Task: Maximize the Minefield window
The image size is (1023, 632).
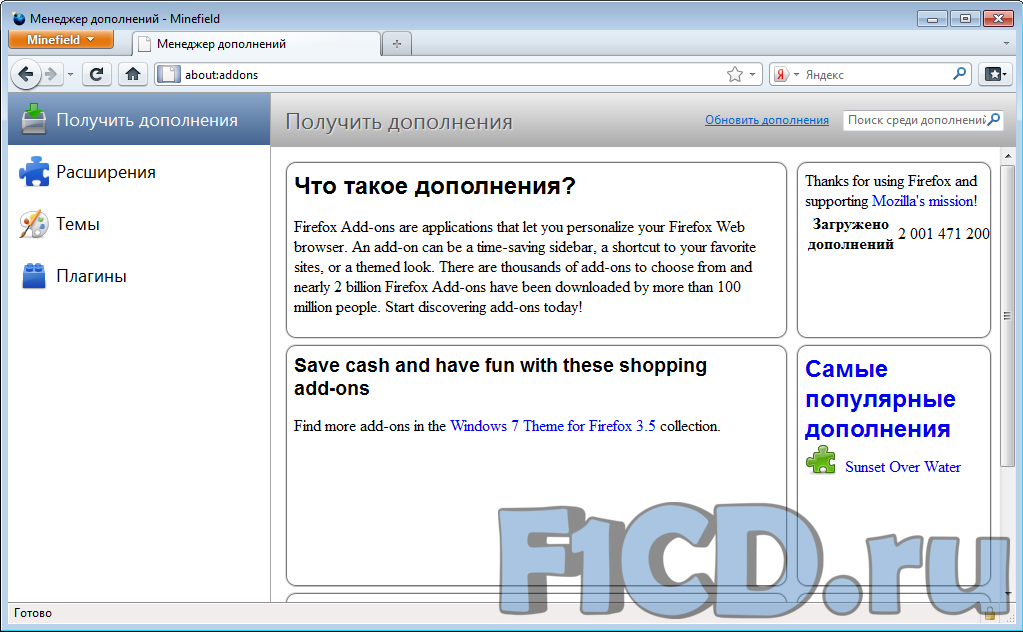Action: pyautogui.click(x=965, y=18)
